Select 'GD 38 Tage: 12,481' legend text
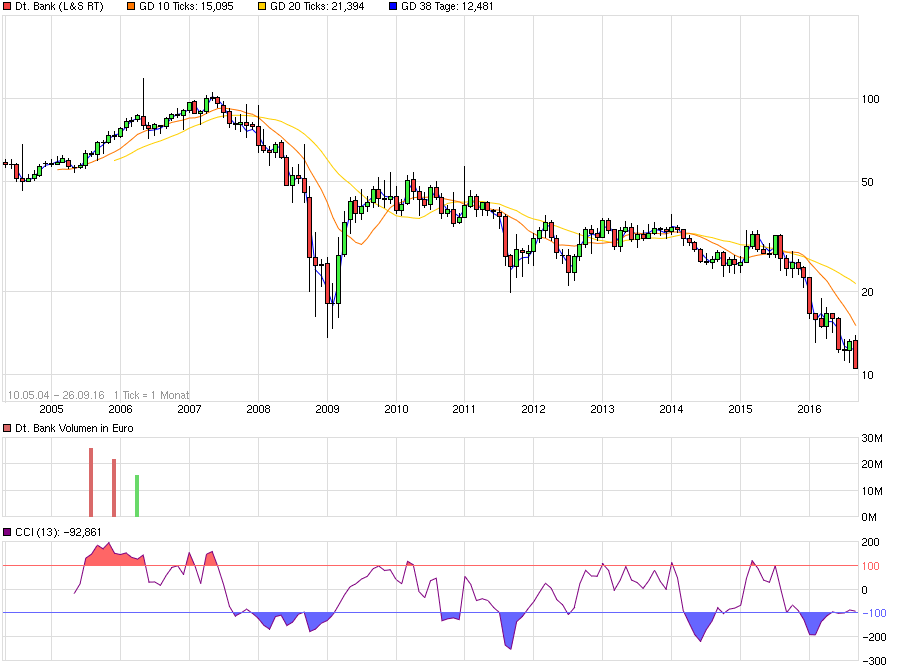 pyautogui.click(x=447, y=7)
